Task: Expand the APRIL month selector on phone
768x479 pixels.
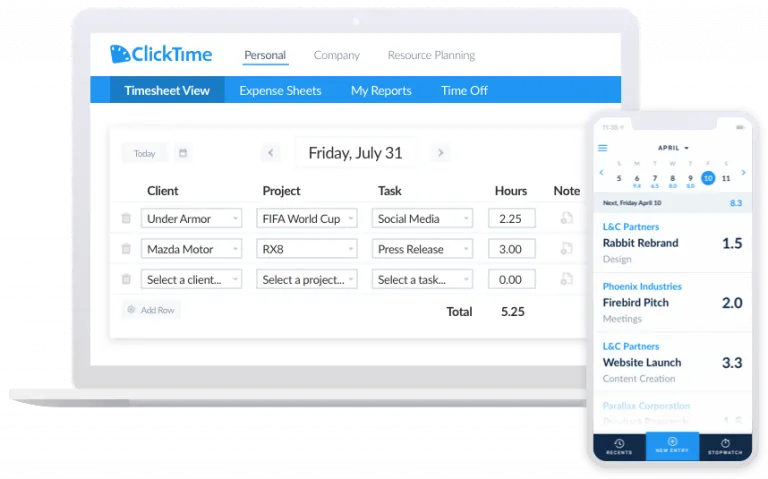Action: tap(673, 147)
